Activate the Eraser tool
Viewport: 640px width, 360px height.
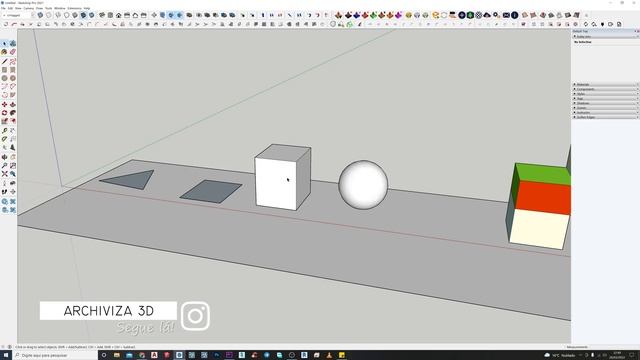point(13,52)
